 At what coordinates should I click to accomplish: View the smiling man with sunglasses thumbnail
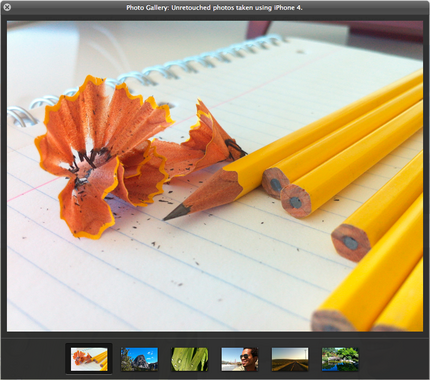pyautogui.click(x=240, y=359)
